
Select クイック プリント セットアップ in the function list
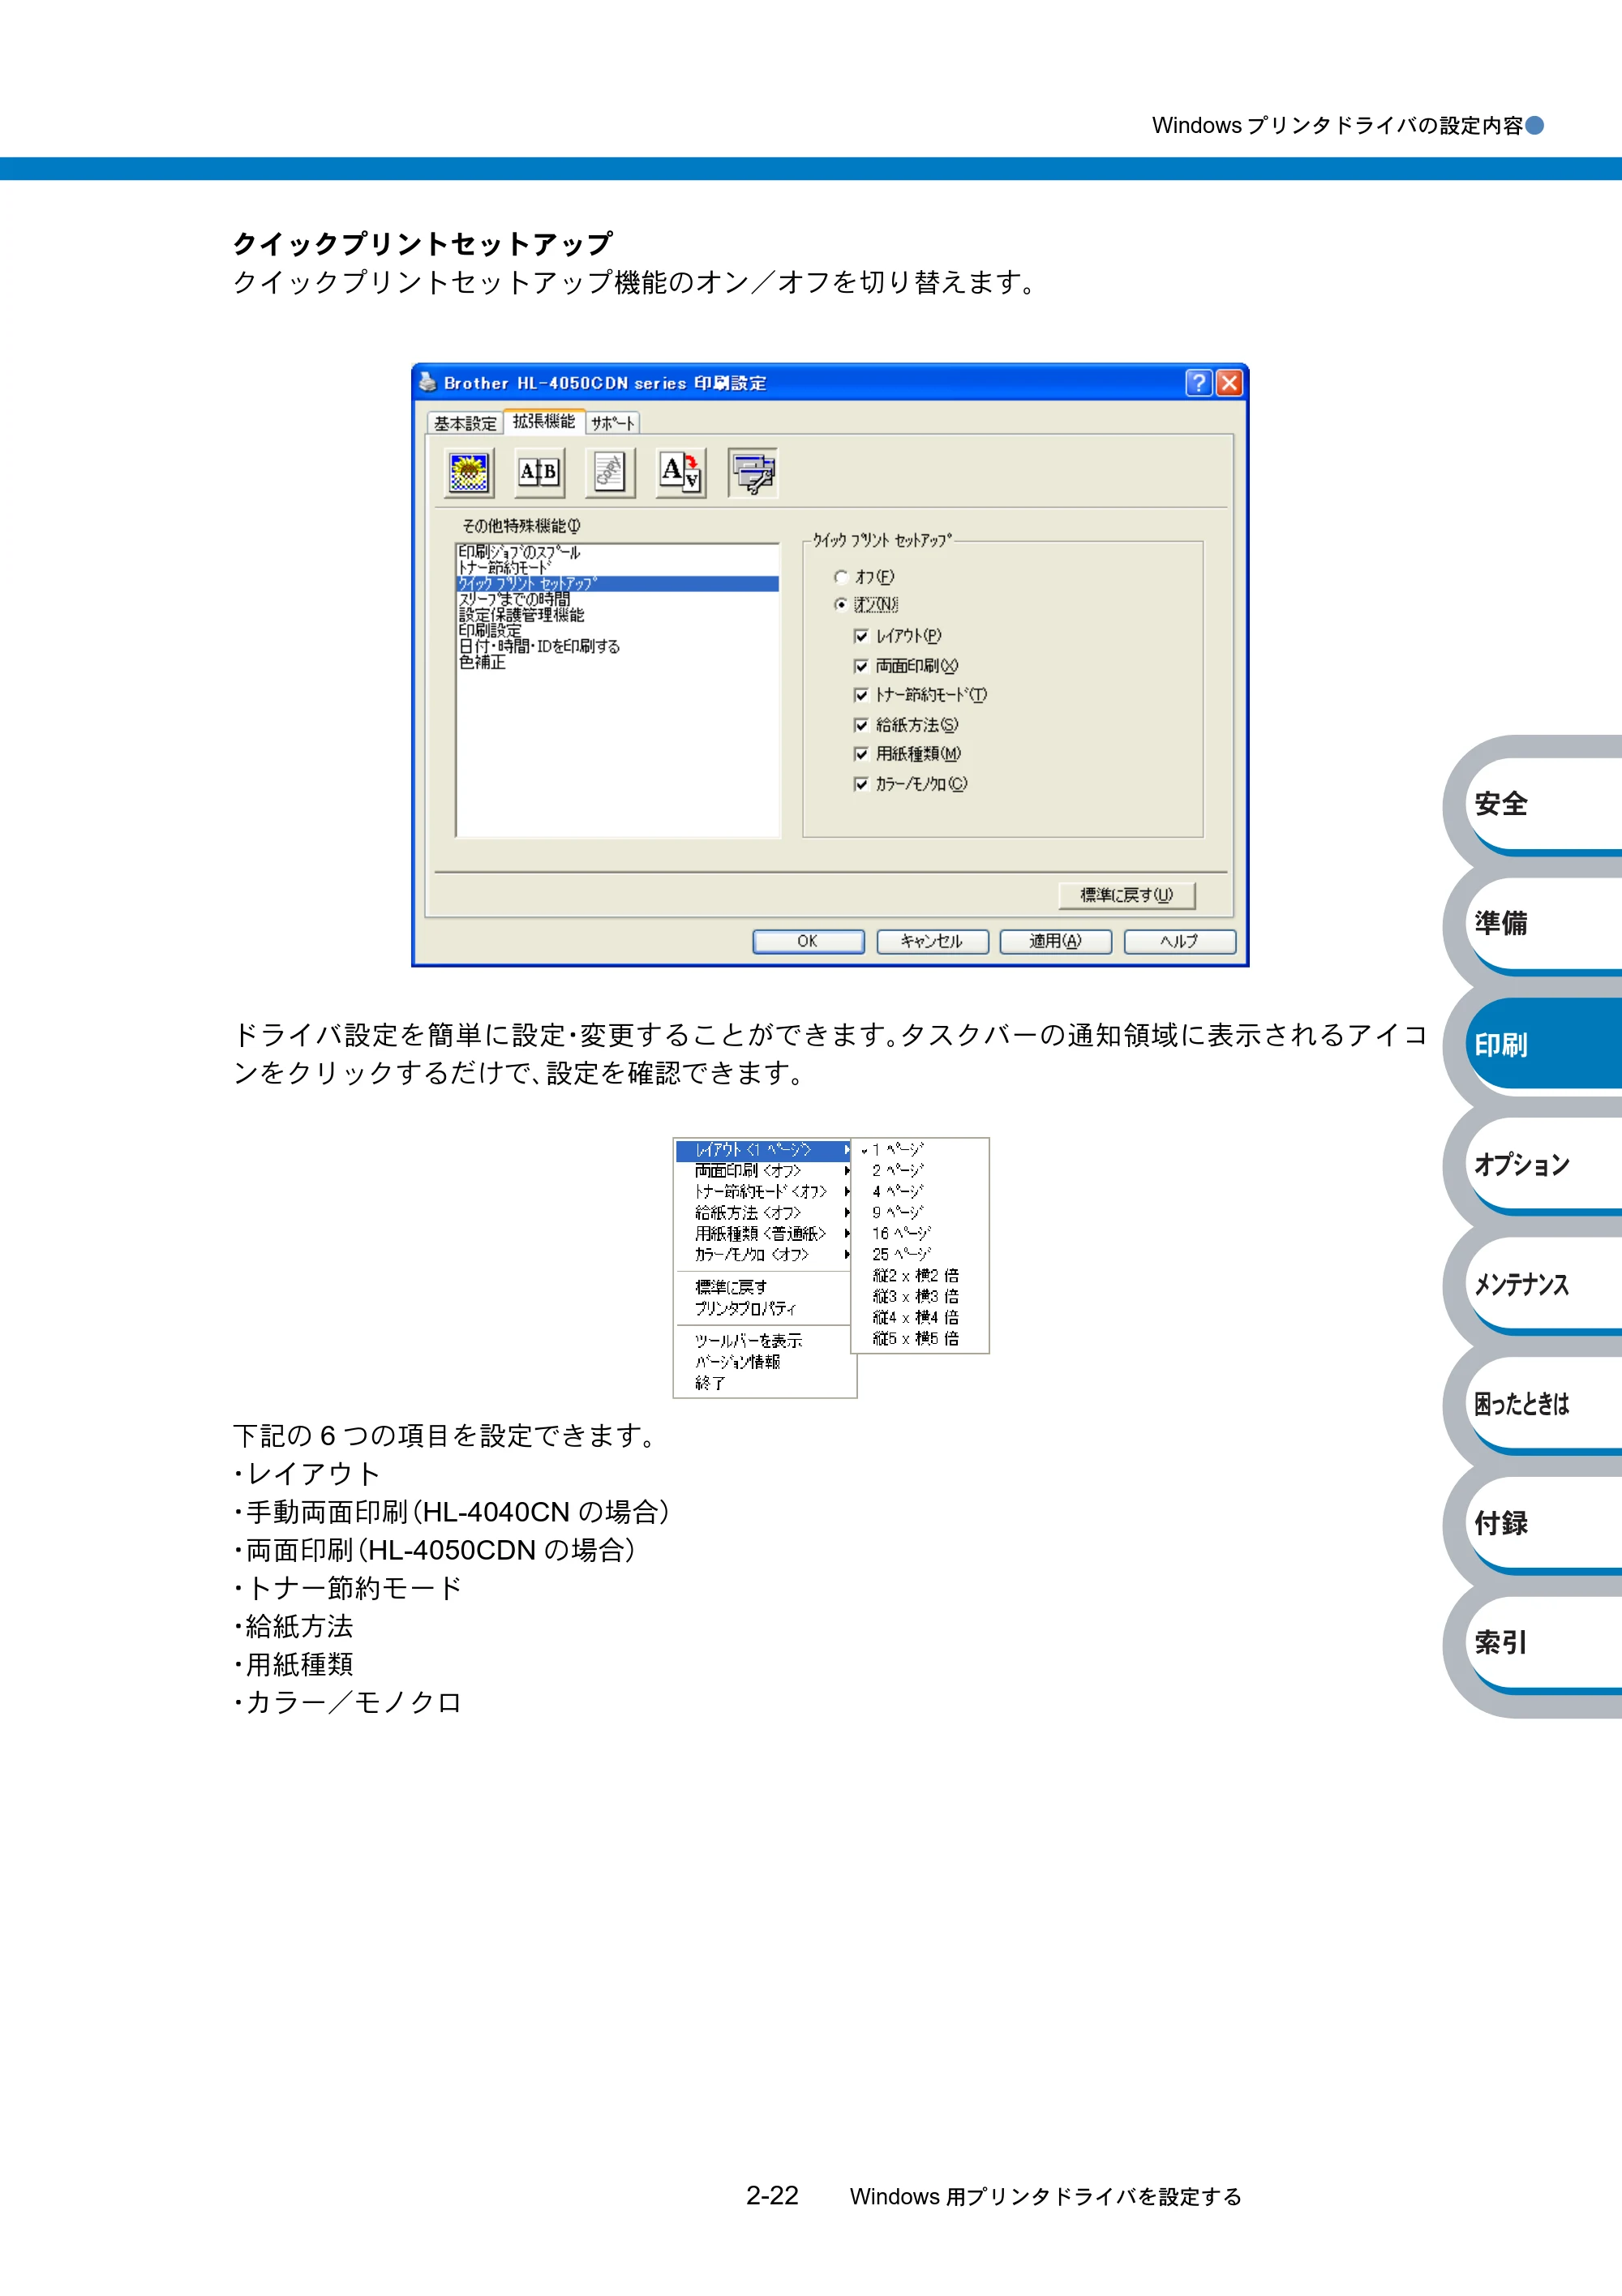[618, 584]
